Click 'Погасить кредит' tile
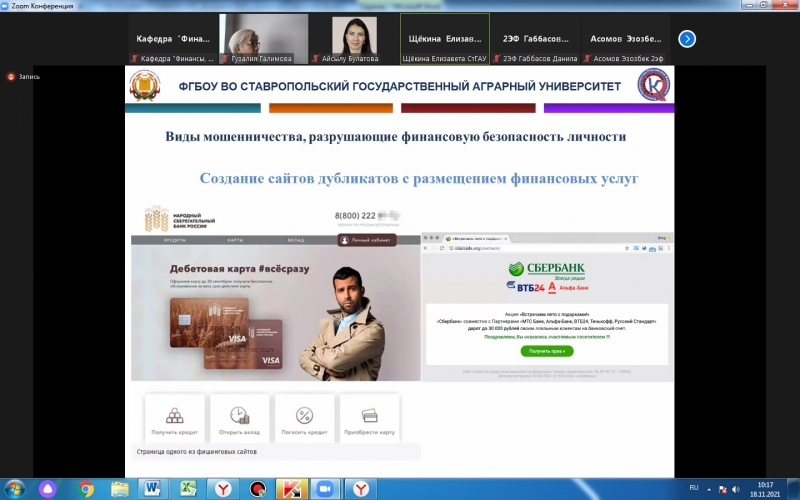Screen dimensions: 800x500 point(304,419)
